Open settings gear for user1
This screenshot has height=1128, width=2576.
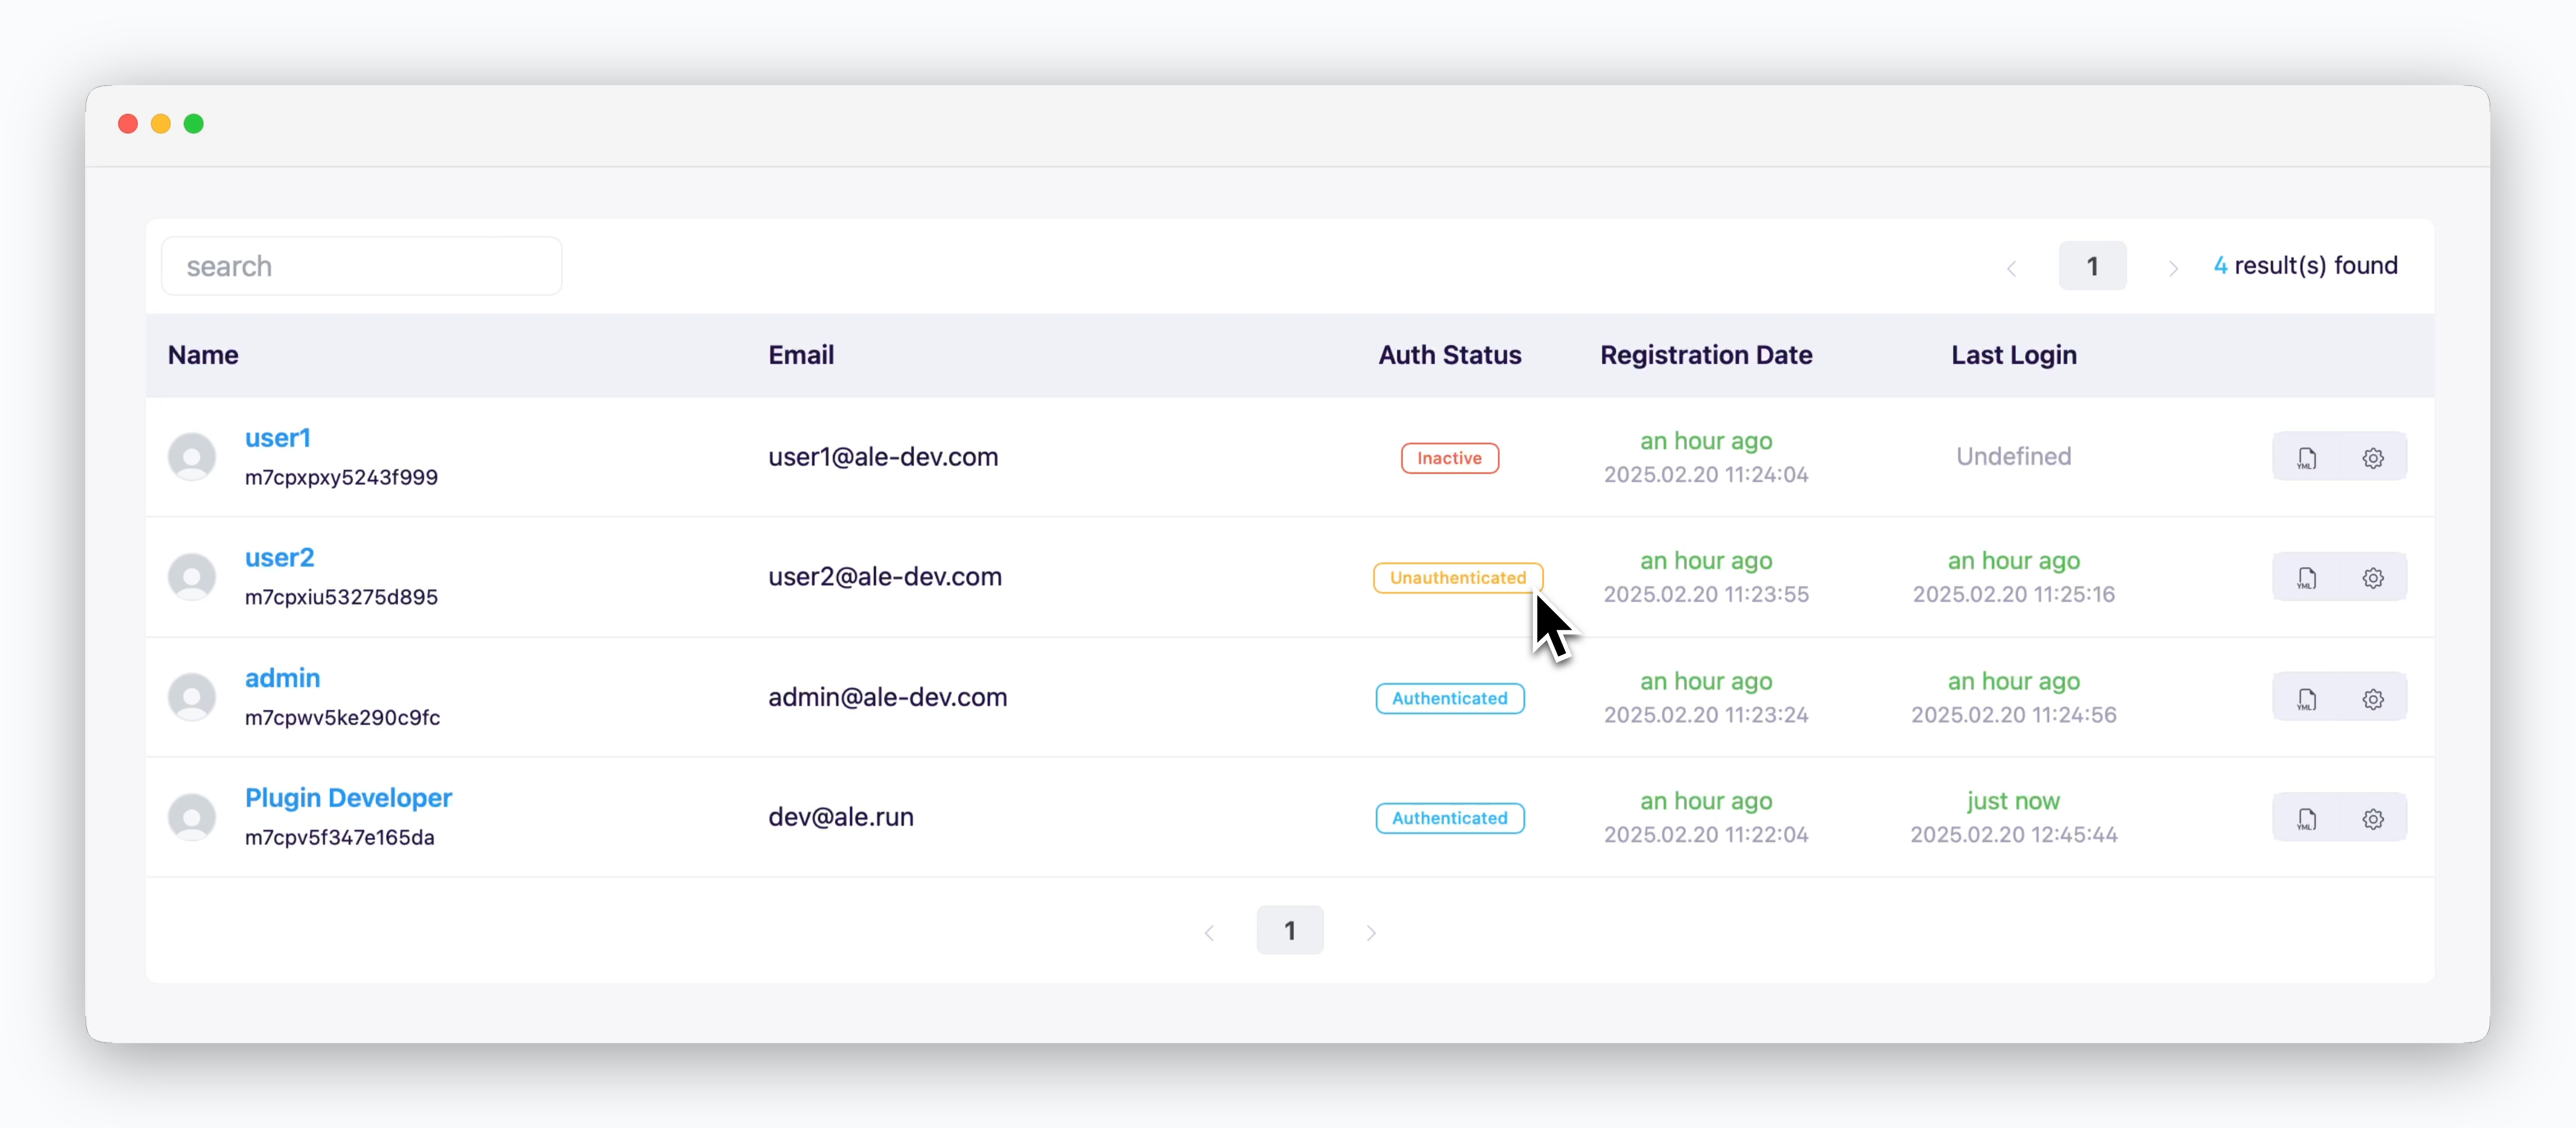point(2373,458)
